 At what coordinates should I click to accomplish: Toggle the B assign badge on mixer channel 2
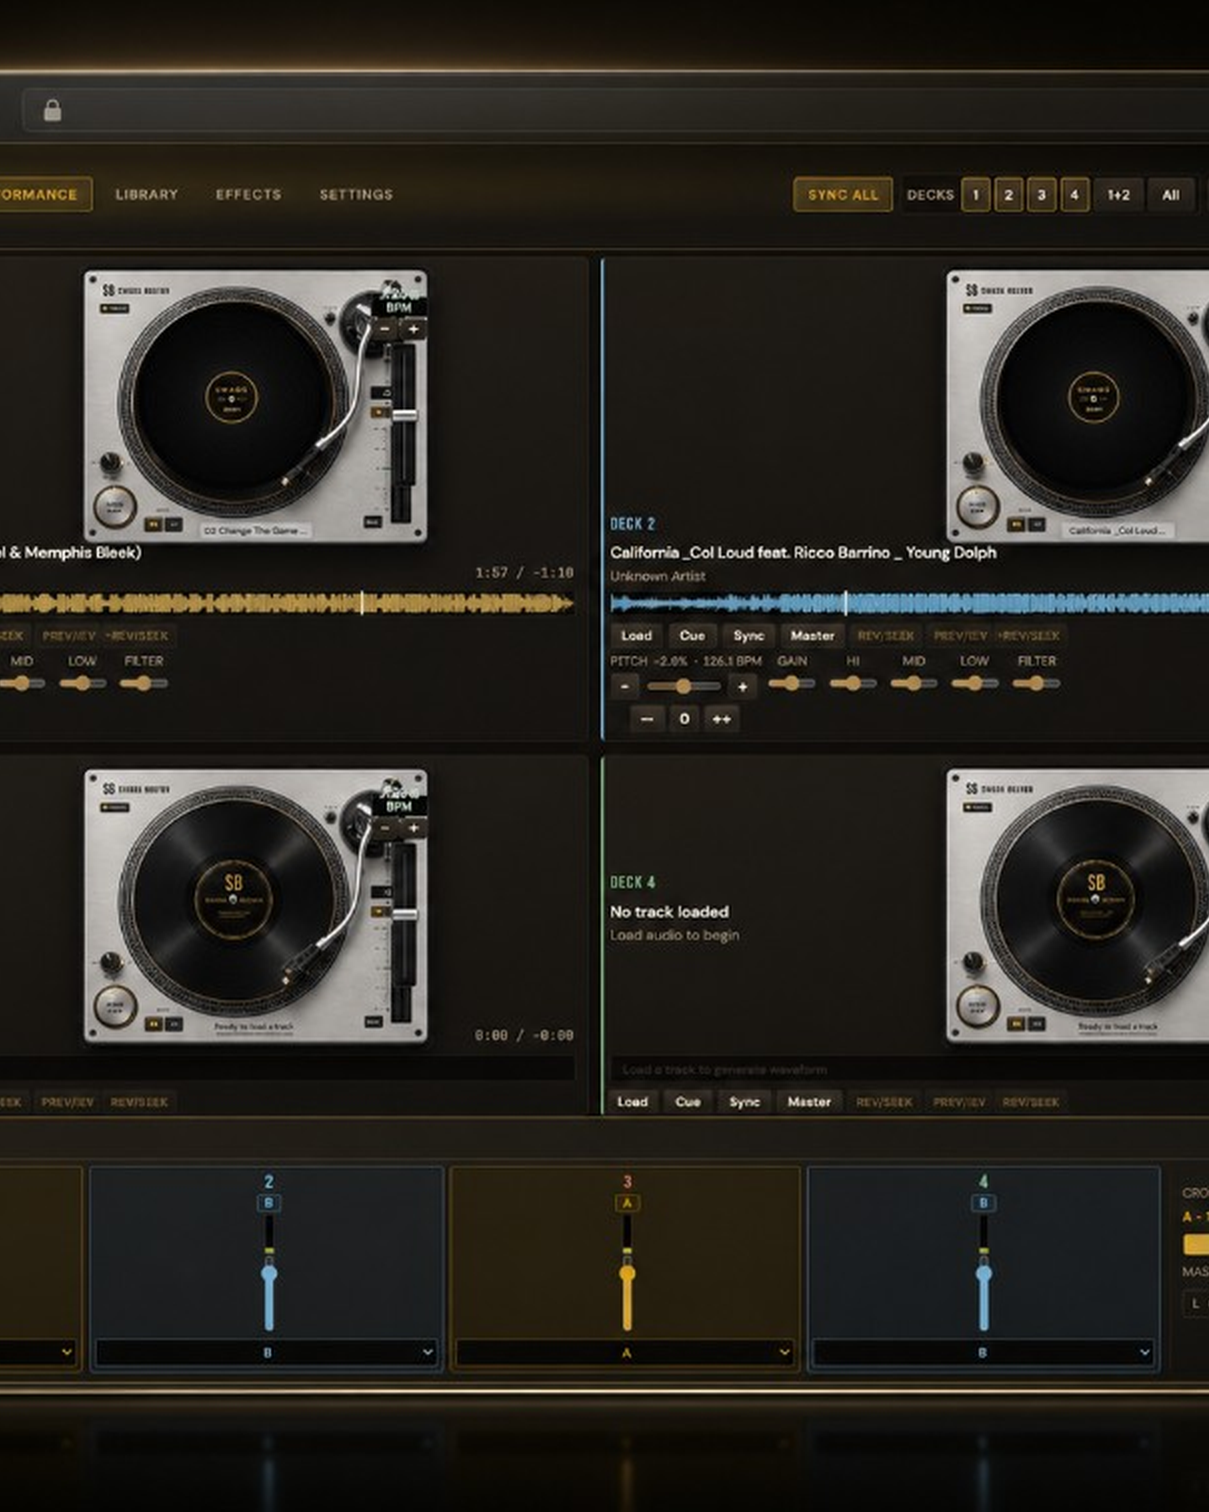click(x=268, y=1203)
